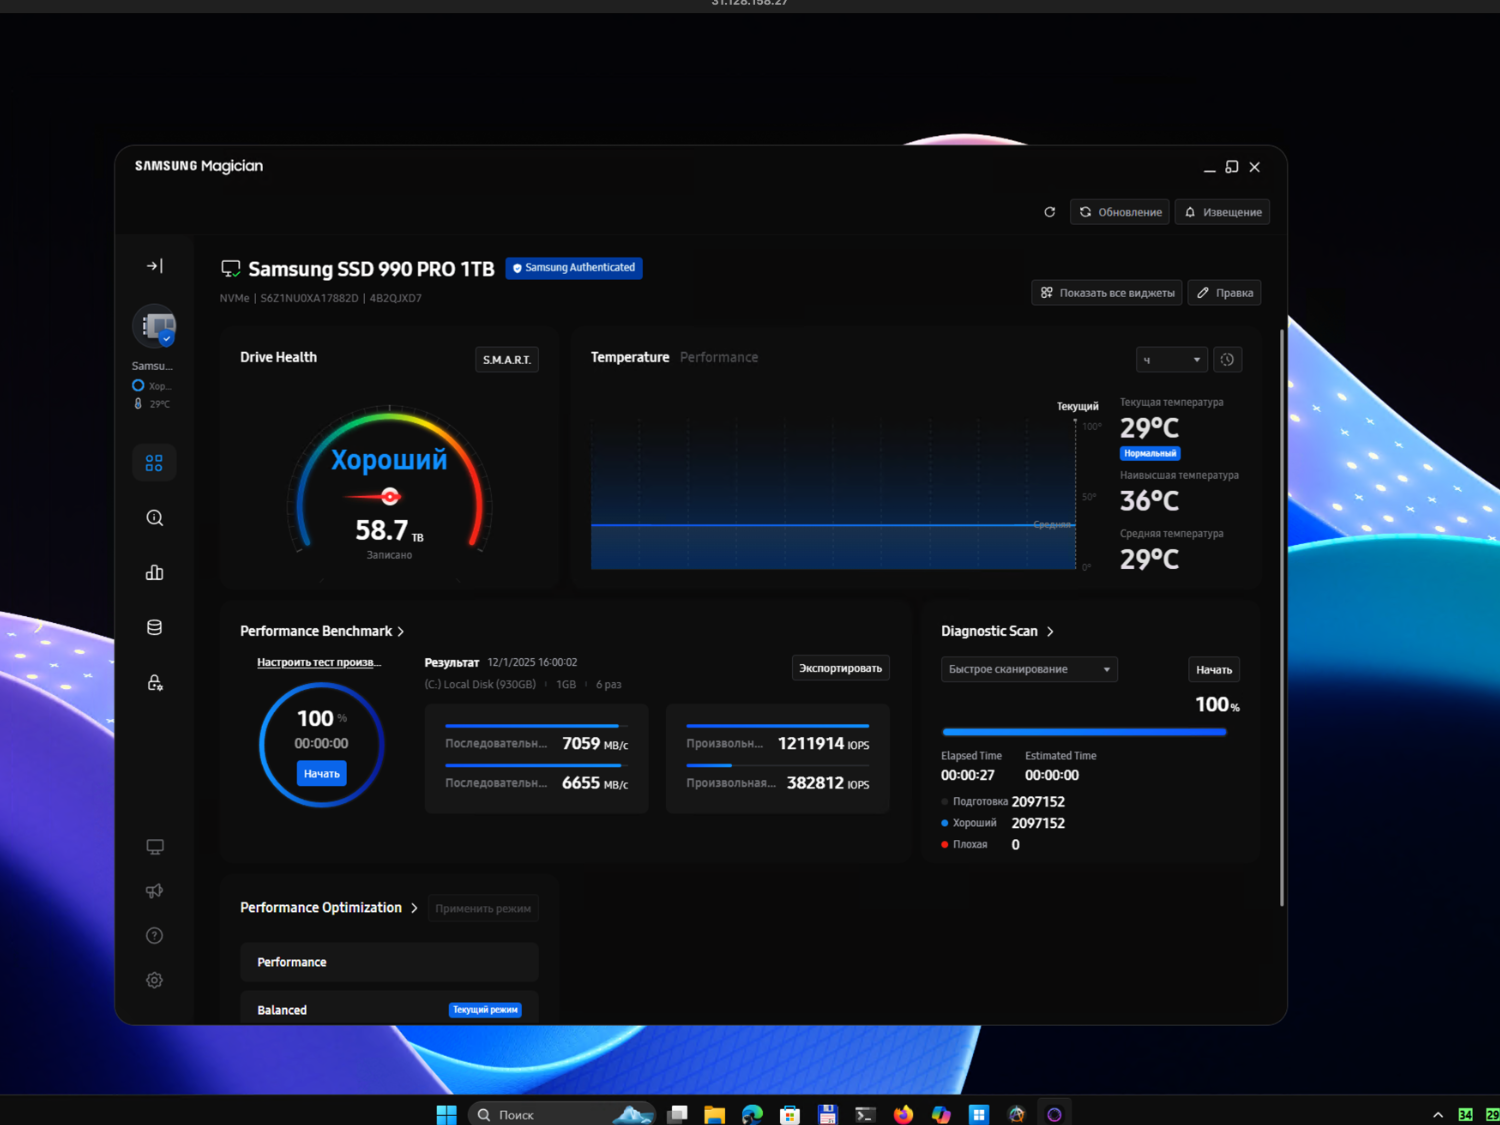Open the announcements megaphone icon in sidebar
Image resolution: width=1500 pixels, height=1125 pixels.
coord(154,891)
